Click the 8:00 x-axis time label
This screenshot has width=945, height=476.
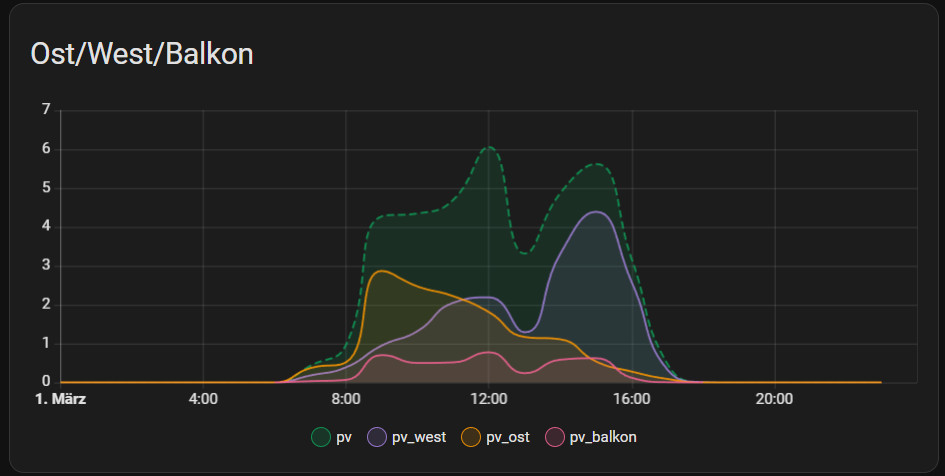point(346,400)
